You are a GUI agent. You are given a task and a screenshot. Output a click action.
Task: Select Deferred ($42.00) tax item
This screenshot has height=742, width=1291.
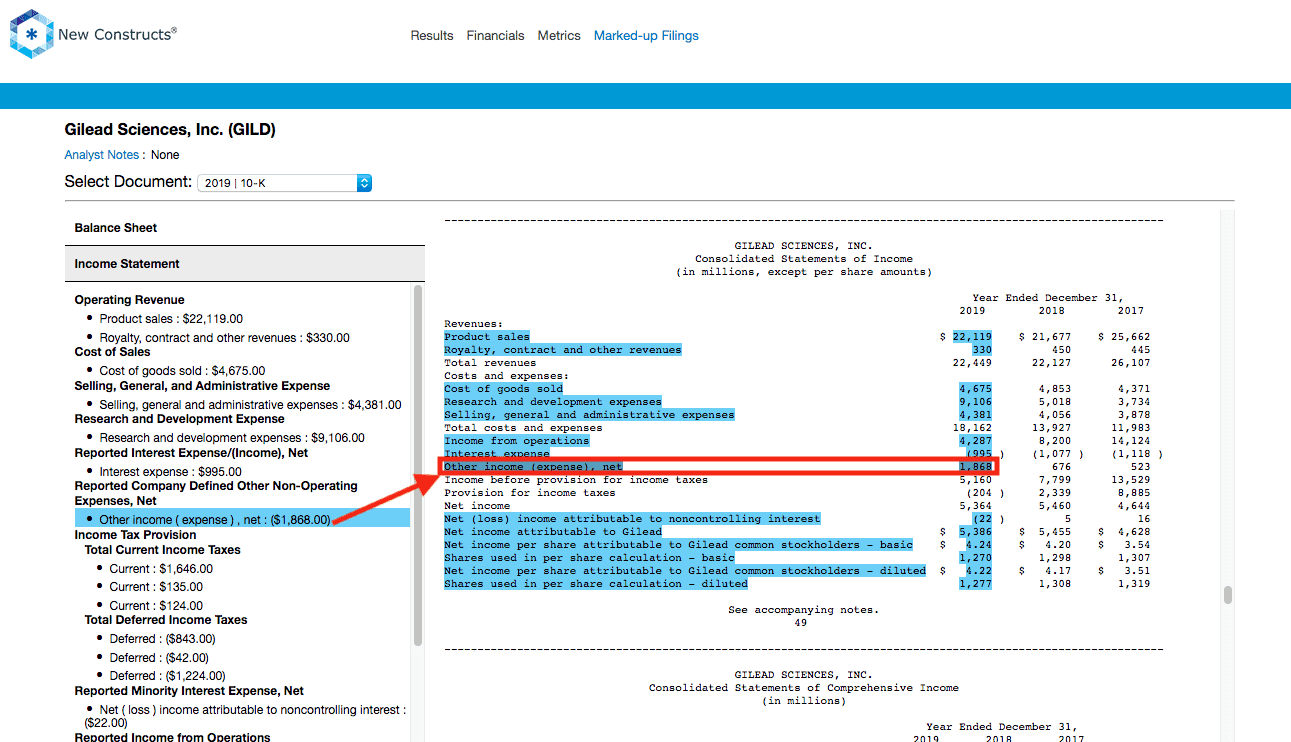(159, 658)
